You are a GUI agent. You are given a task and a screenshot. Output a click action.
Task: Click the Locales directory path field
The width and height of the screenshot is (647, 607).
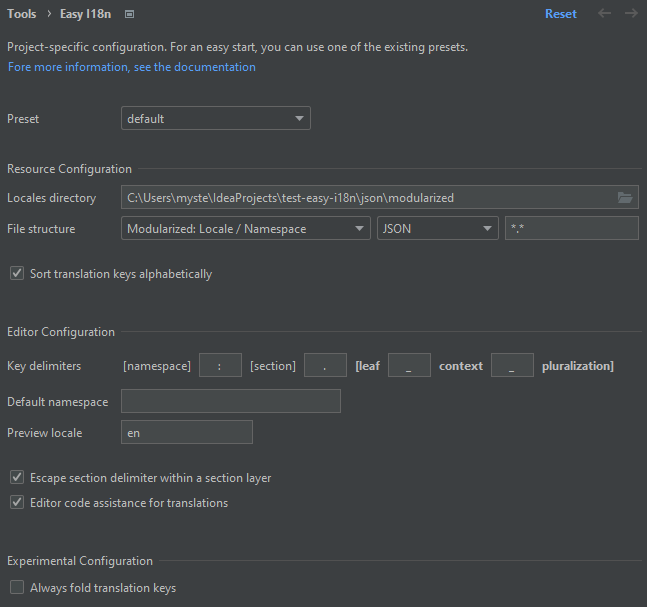(x=365, y=198)
